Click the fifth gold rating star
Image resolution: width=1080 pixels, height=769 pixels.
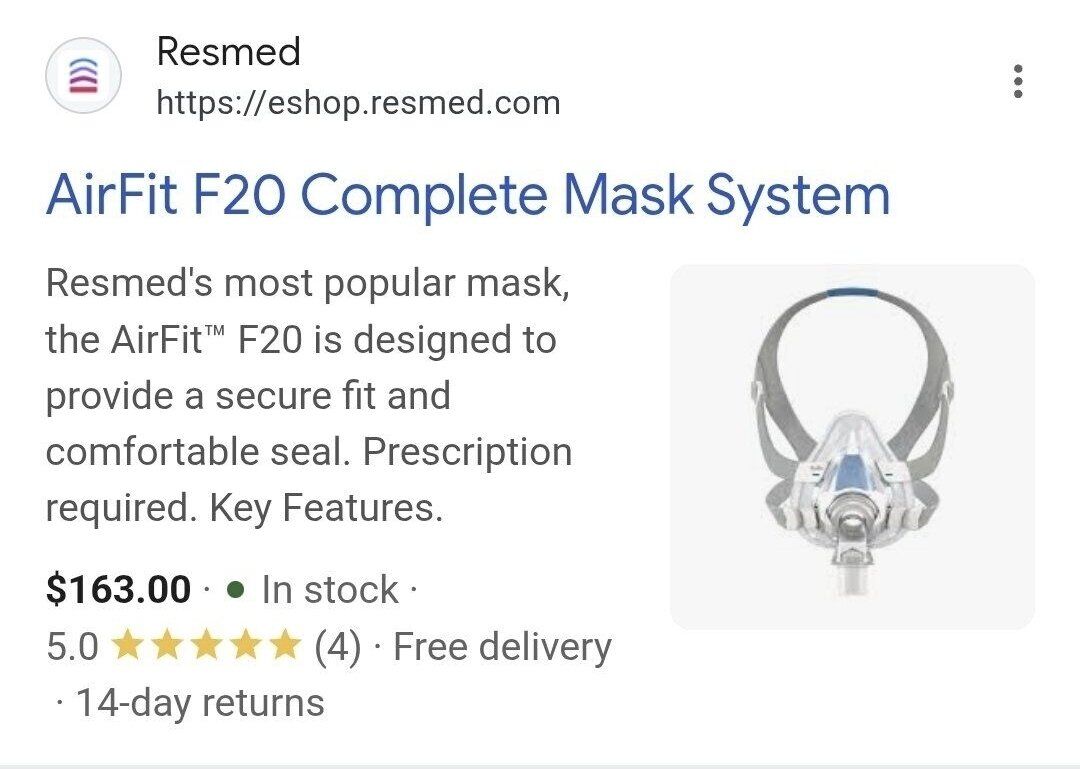(x=283, y=645)
